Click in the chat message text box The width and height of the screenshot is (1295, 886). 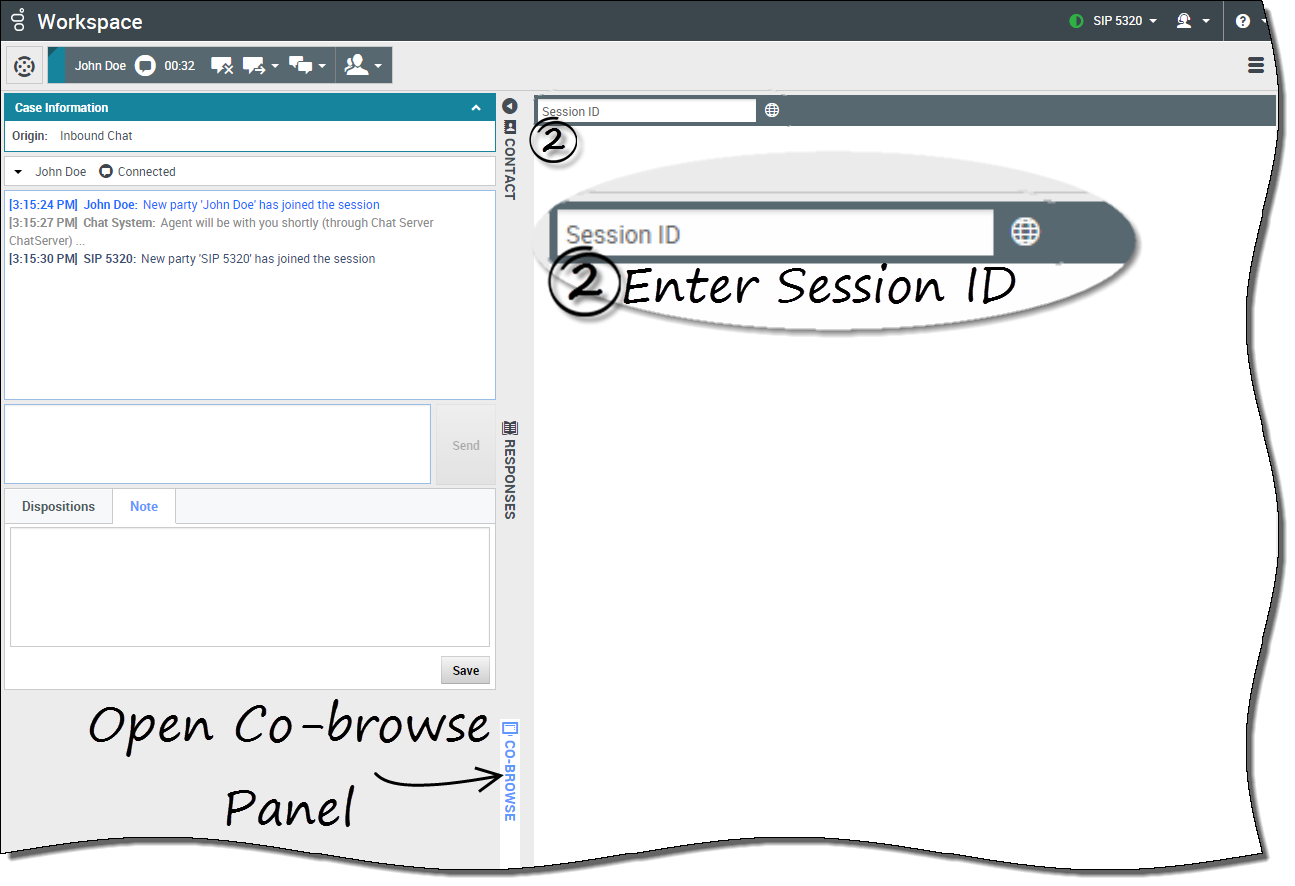point(218,444)
